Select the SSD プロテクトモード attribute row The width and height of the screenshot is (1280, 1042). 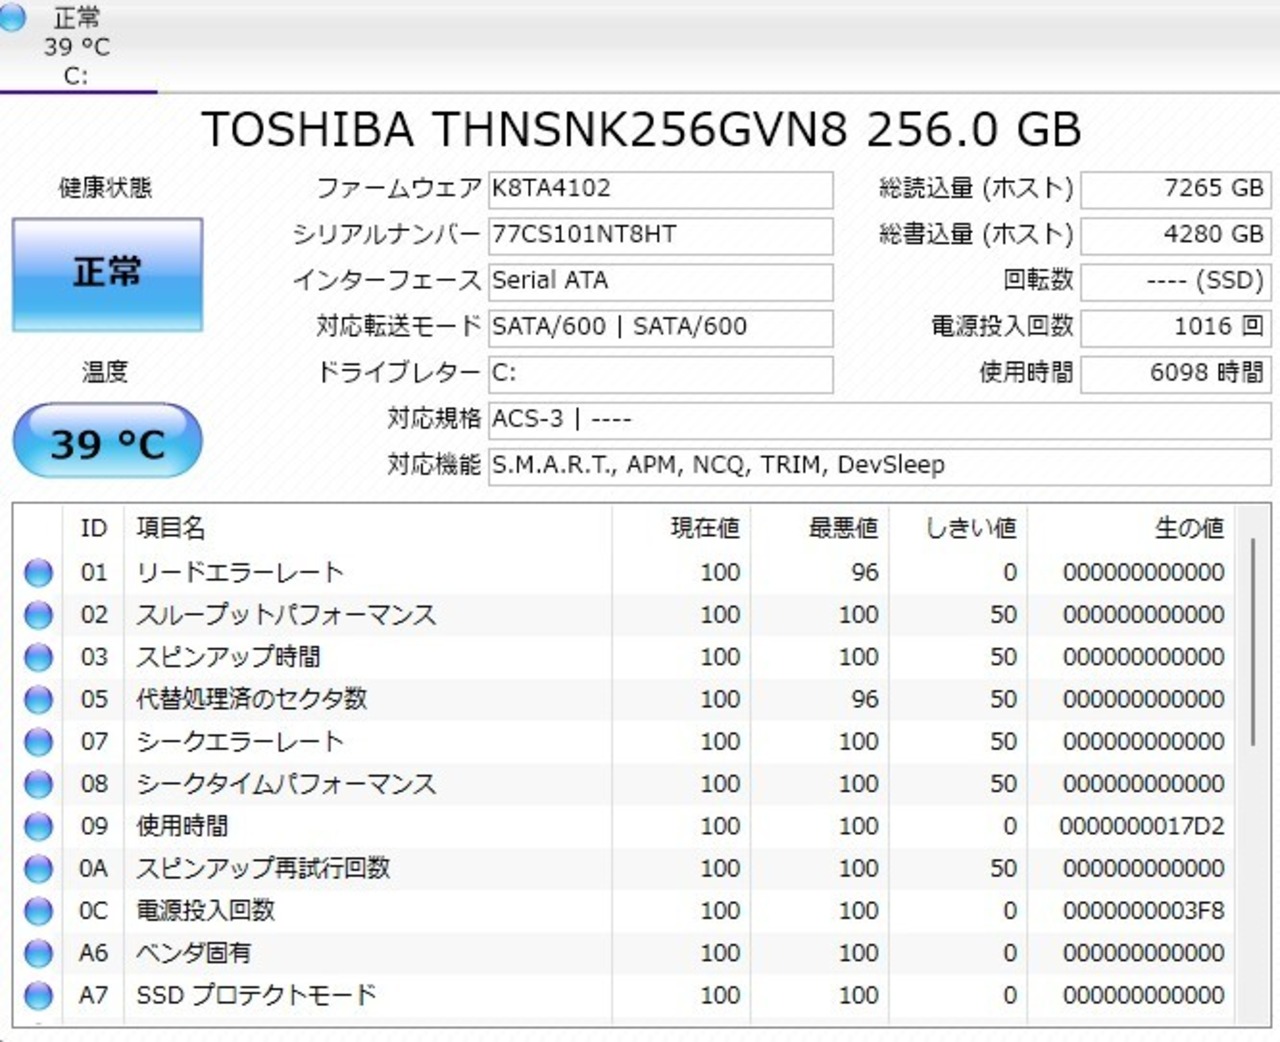coord(626,996)
